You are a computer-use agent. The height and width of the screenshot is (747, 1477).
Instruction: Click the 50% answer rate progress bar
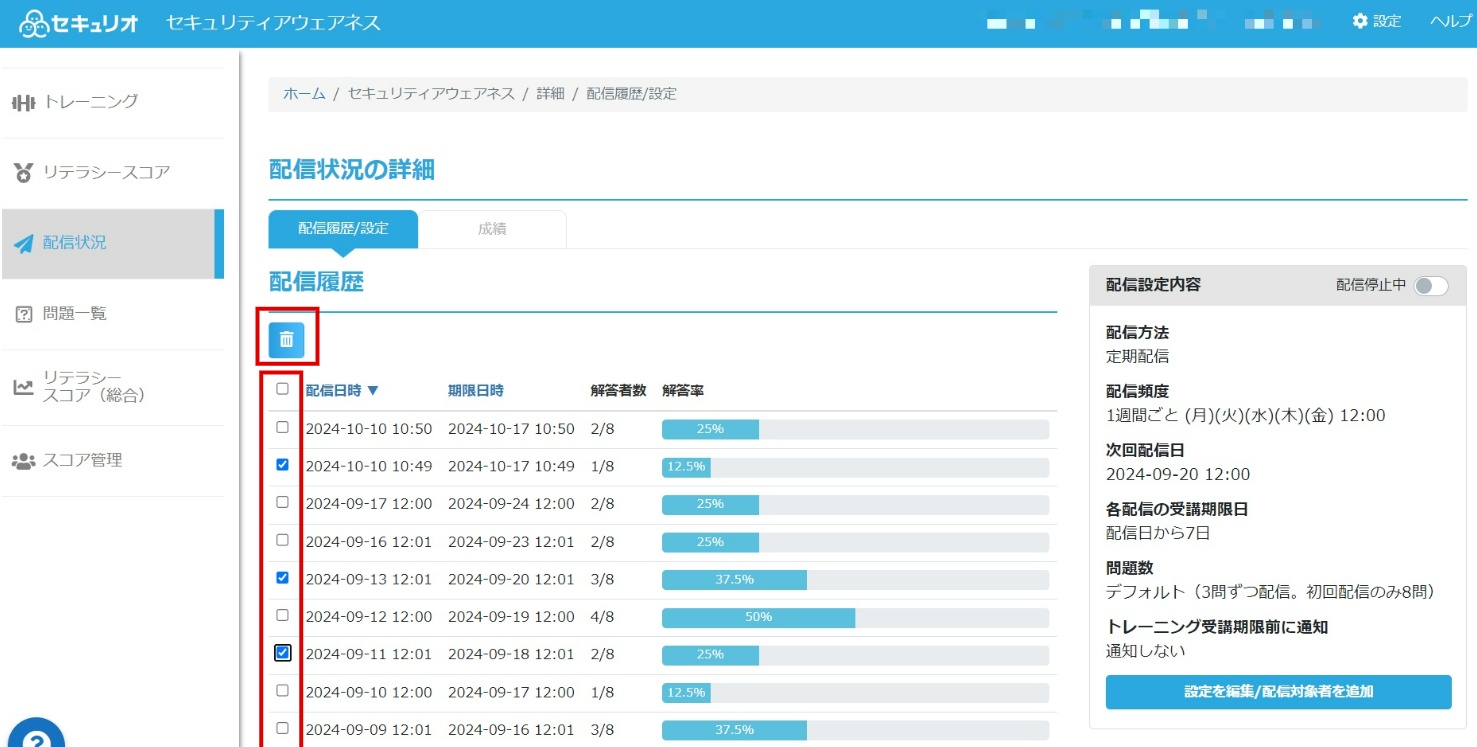coord(855,618)
